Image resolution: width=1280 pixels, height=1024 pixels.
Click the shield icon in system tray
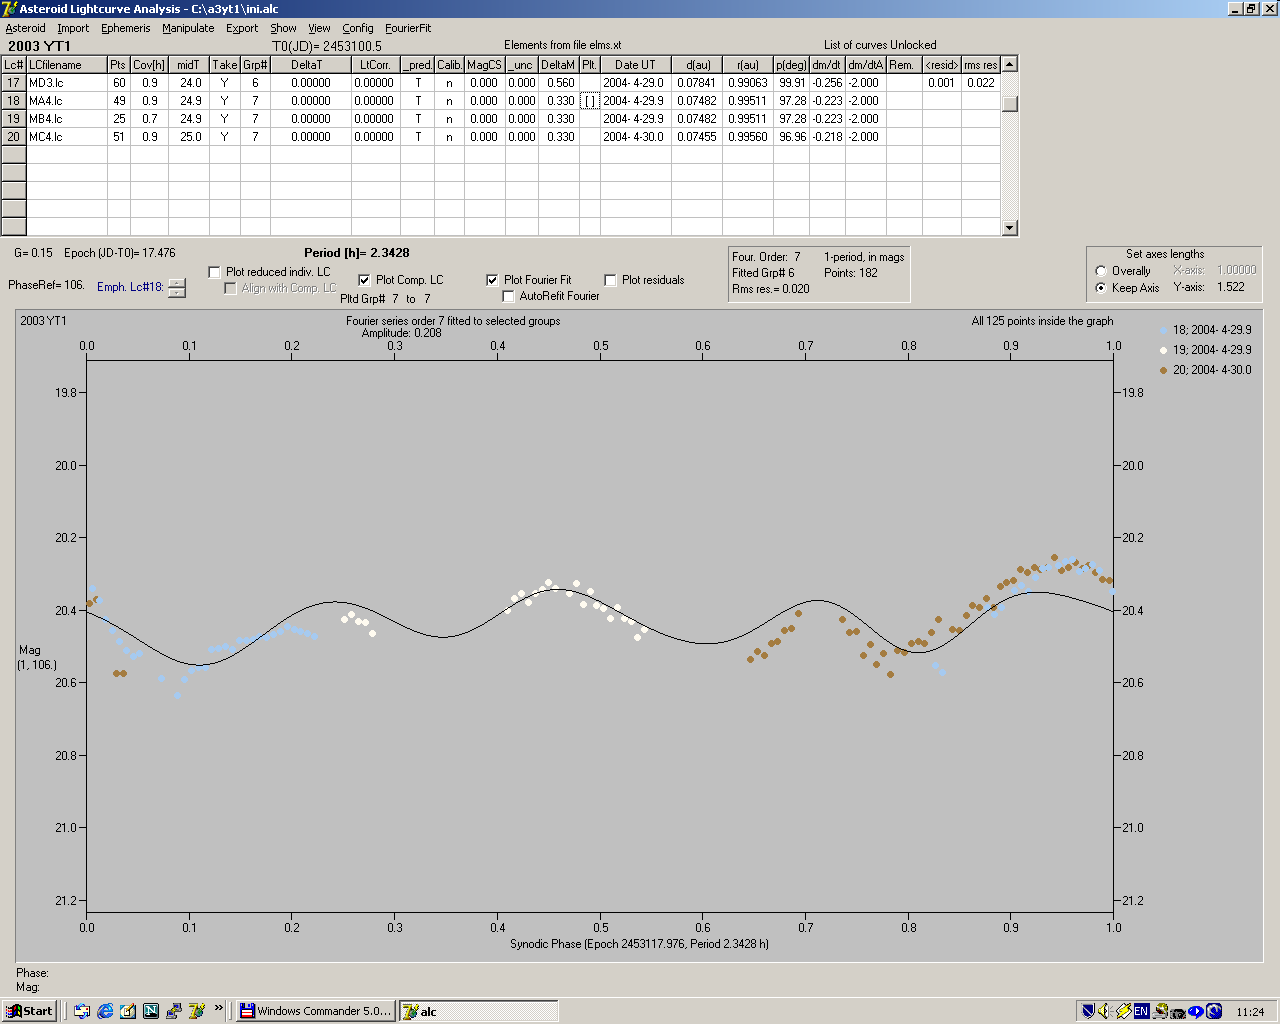1088,1011
